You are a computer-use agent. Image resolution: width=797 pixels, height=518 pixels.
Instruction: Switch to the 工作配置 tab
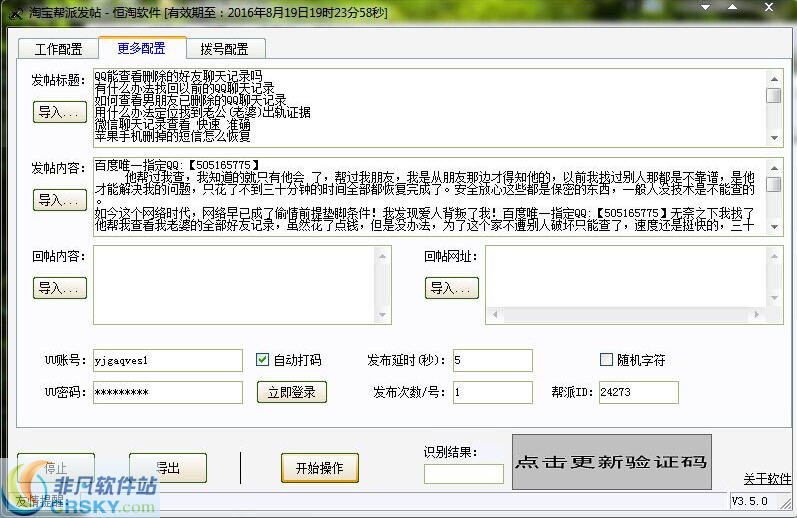point(58,49)
